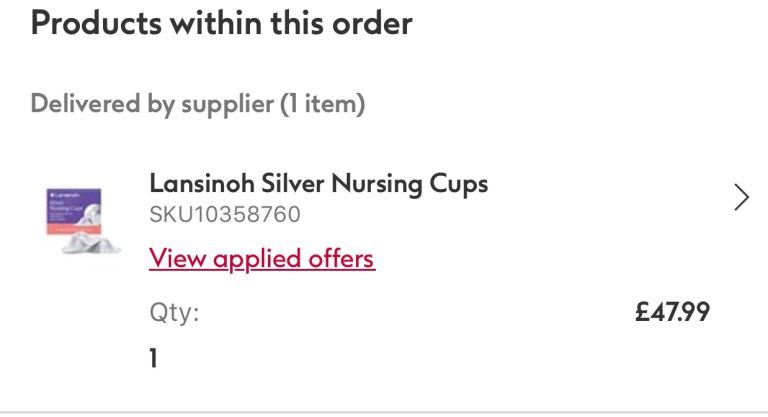
Task: Expand product details with the right chevron
Action: 741,198
